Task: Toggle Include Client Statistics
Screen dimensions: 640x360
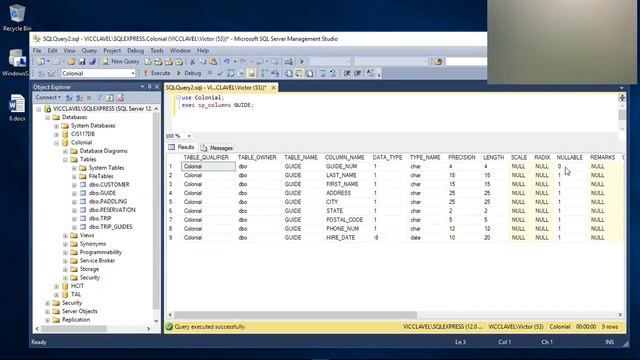Action: tap(275, 73)
